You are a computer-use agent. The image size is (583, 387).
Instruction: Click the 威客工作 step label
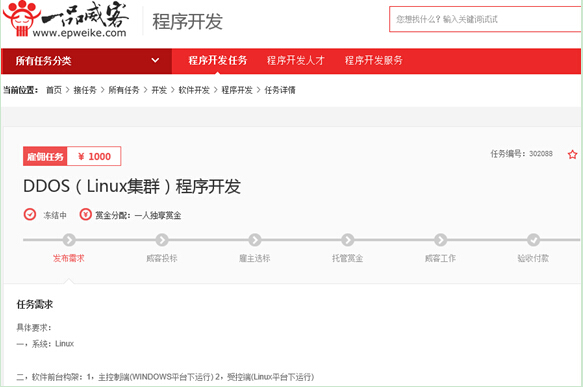[441, 258]
